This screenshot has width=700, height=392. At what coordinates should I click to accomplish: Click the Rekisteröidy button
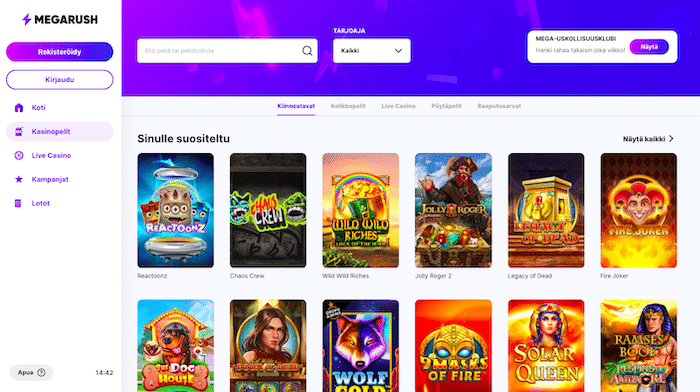(x=59, y=52)
